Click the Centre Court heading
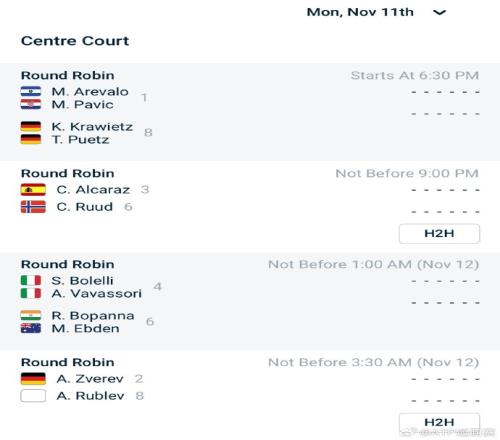This screenshot has height=440, width=500. click(75, 41)
